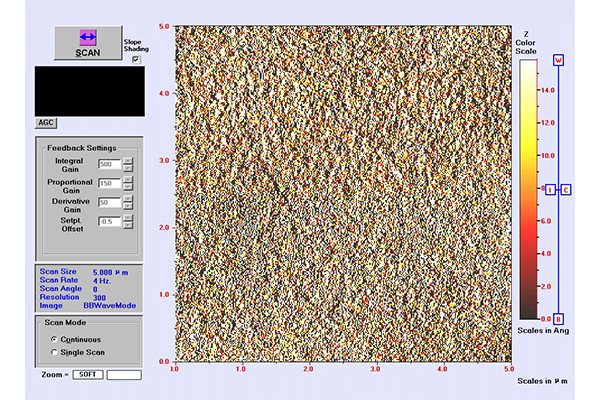This screenshot has width=600, height=400.
Task: Click the Scales in Ang label
Action: 543,330
